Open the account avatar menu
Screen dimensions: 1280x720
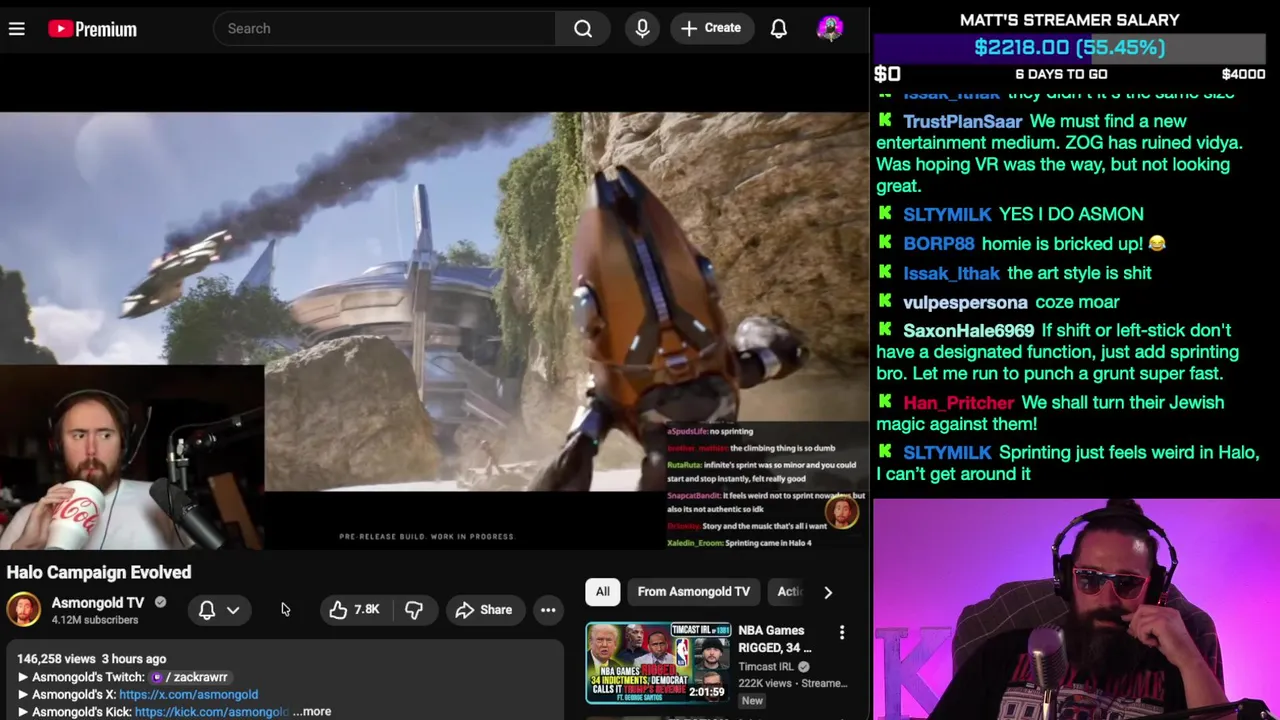tap(829, 28)
